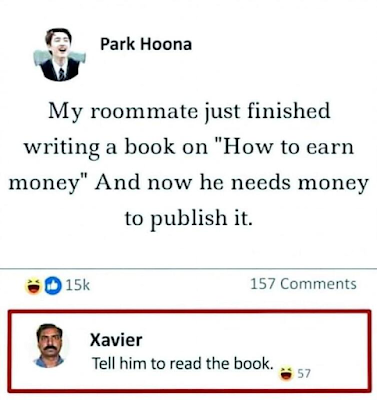Open the 15k reactions count
The width and height of the screenshot is (377, 400).
point(78,285)
